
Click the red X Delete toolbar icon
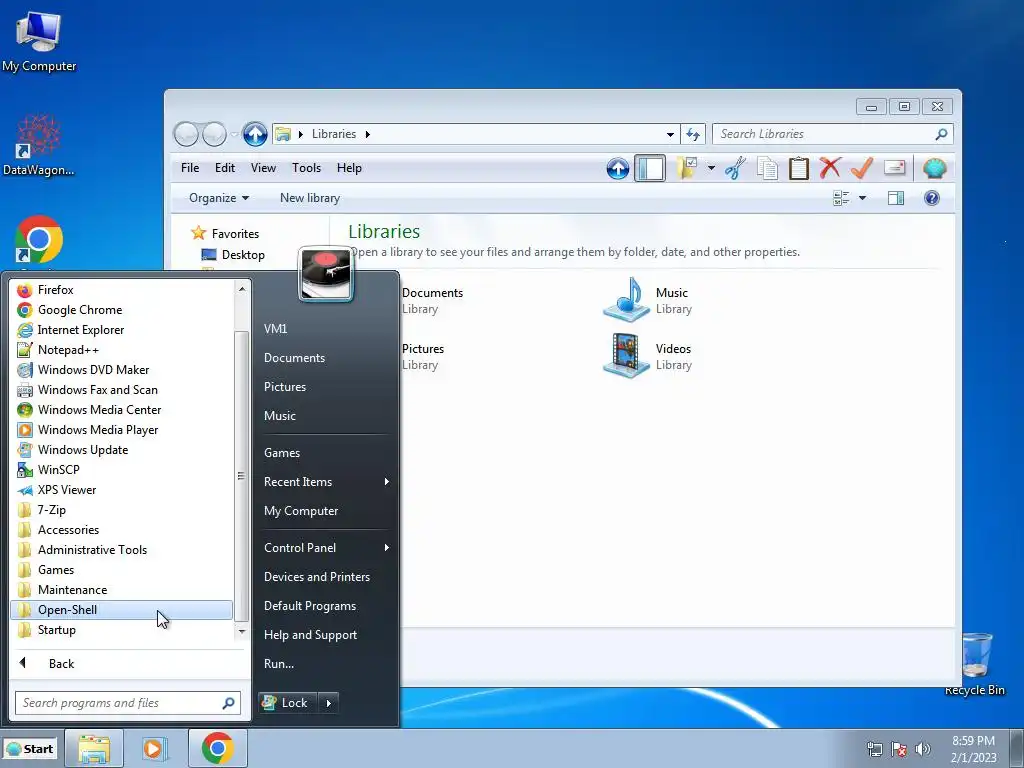click(x=830, y=168)
